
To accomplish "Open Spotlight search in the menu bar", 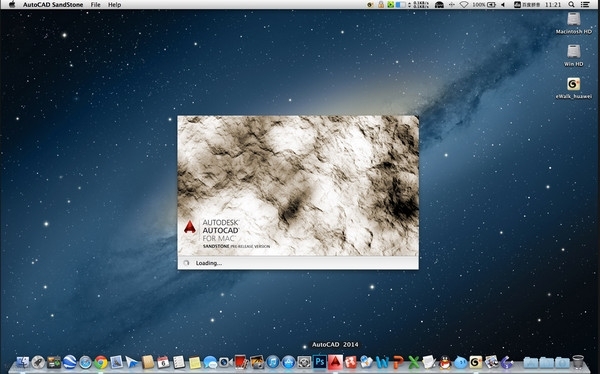I will 571,5.
